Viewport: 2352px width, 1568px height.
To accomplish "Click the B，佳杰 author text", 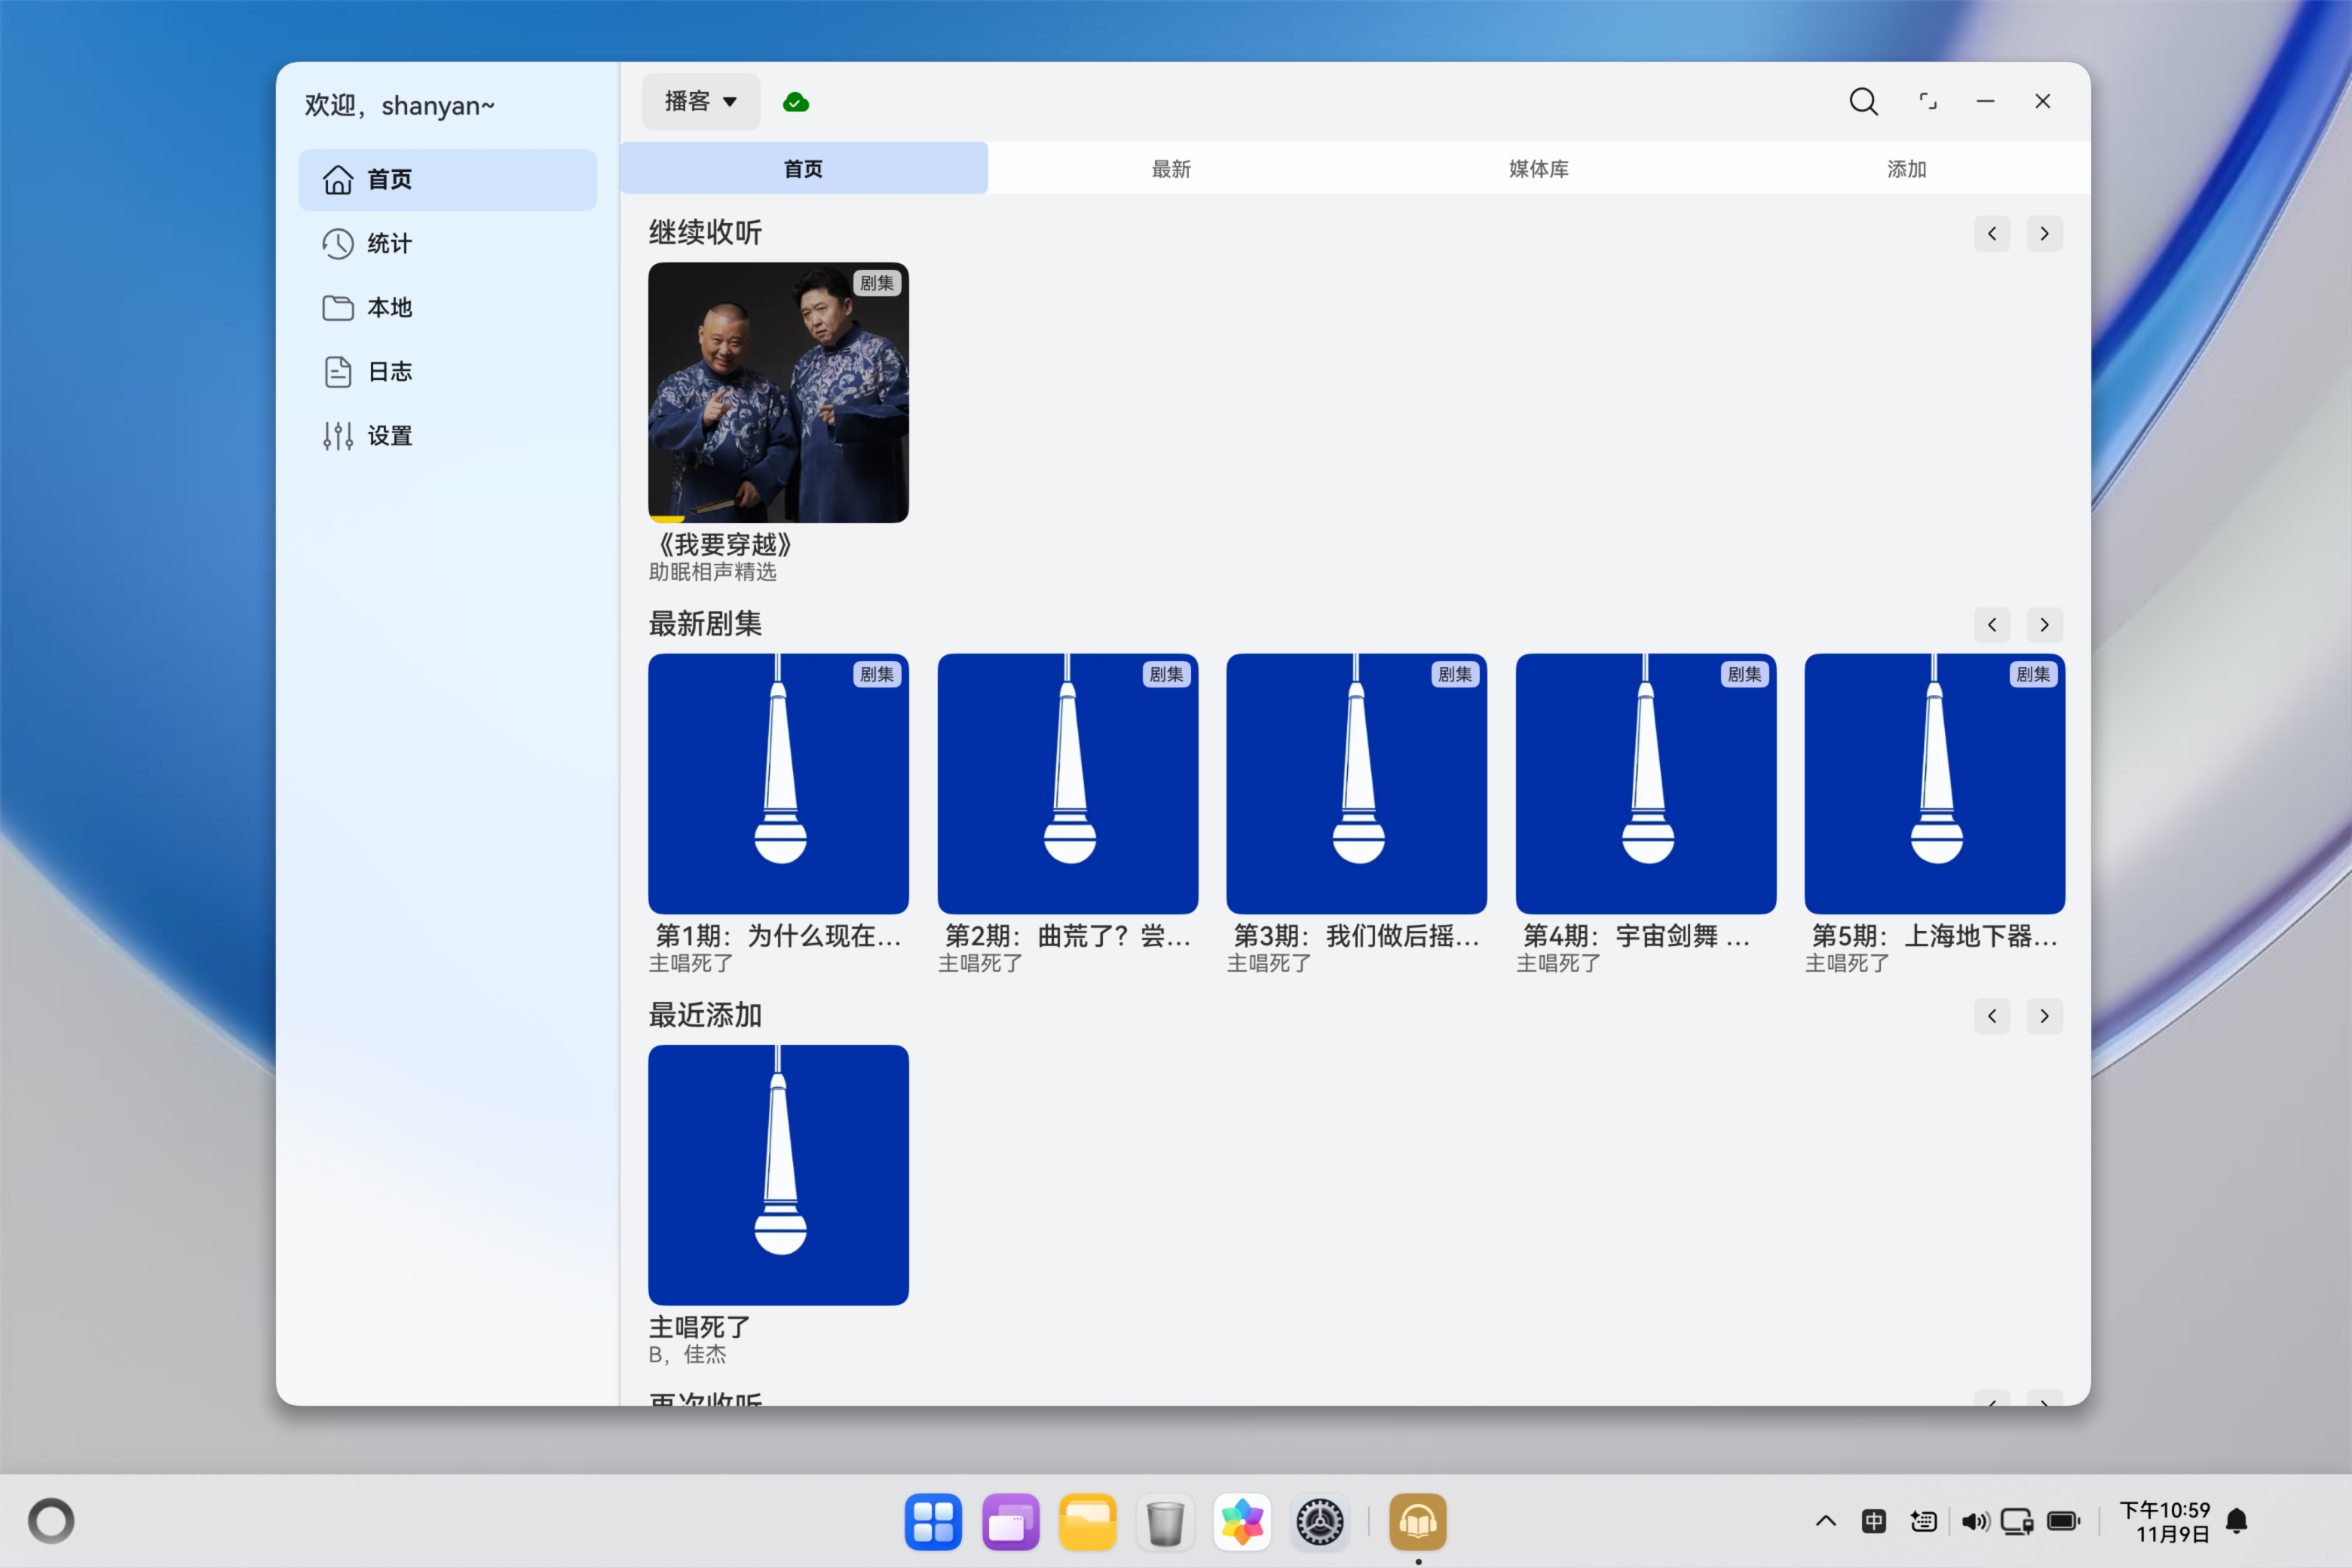I will [687, 1355].
